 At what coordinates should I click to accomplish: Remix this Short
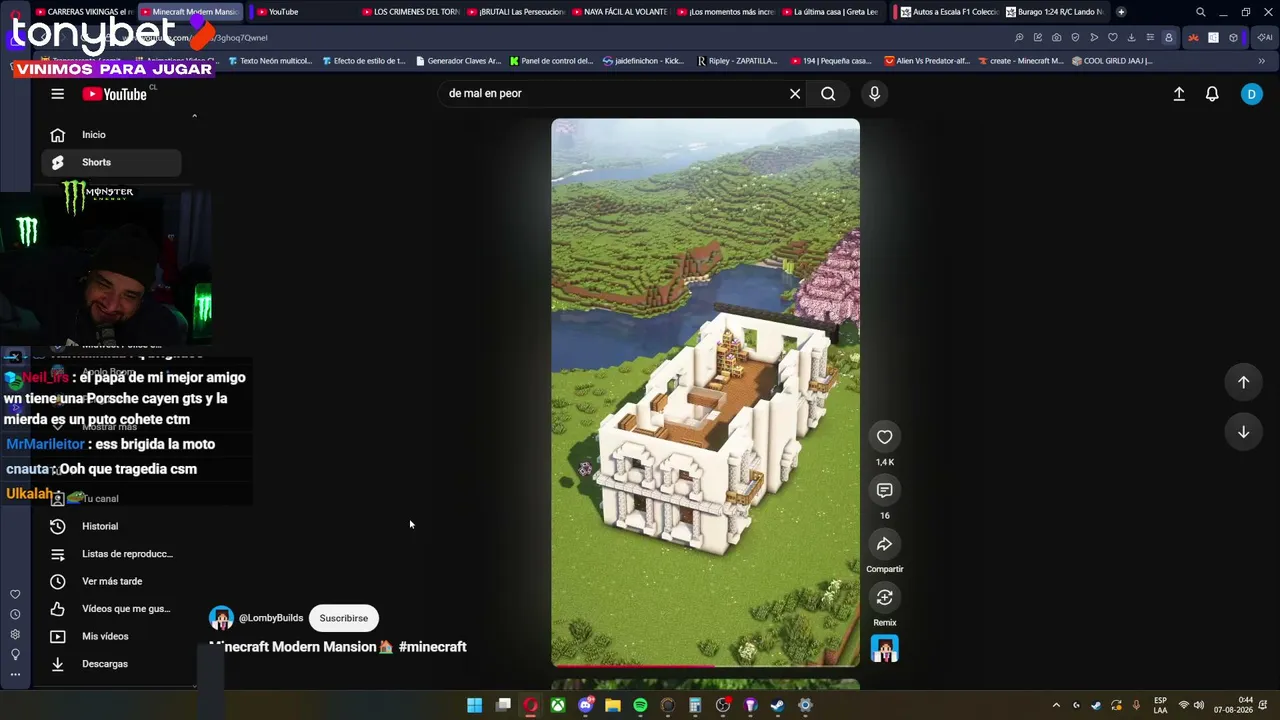tap(884, 597)
